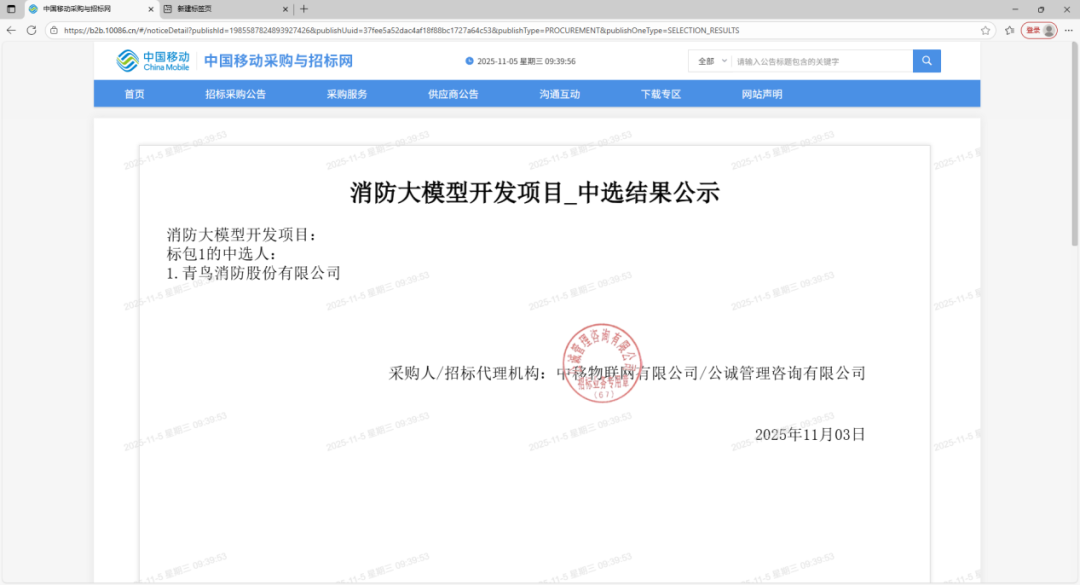Click the site info lock icon

54,30
